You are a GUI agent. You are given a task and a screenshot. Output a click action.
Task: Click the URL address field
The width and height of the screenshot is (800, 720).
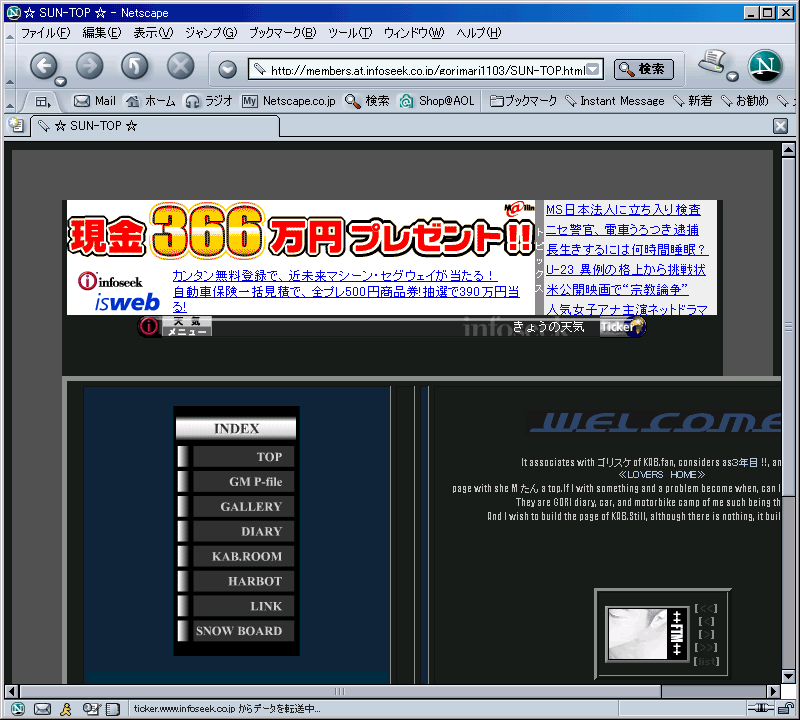(x=426, y=69)
